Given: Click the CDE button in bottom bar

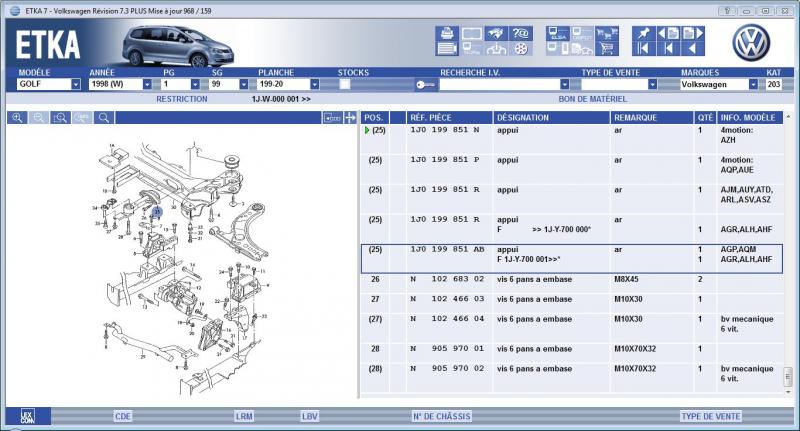Looking at the screenshot, I should point(123,416).
